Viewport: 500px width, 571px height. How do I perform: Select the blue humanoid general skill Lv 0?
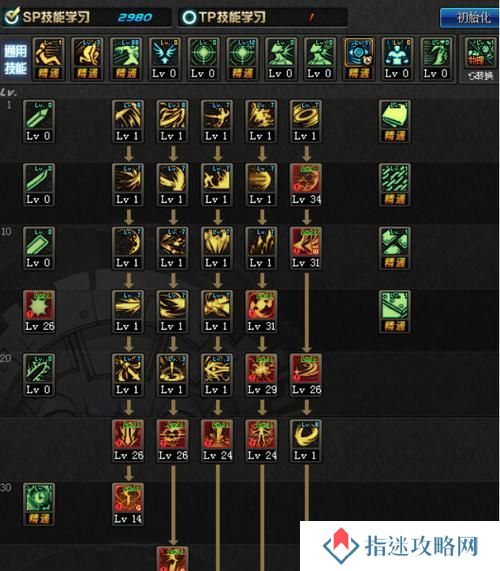pyautogui.click(x=397, y=59)
